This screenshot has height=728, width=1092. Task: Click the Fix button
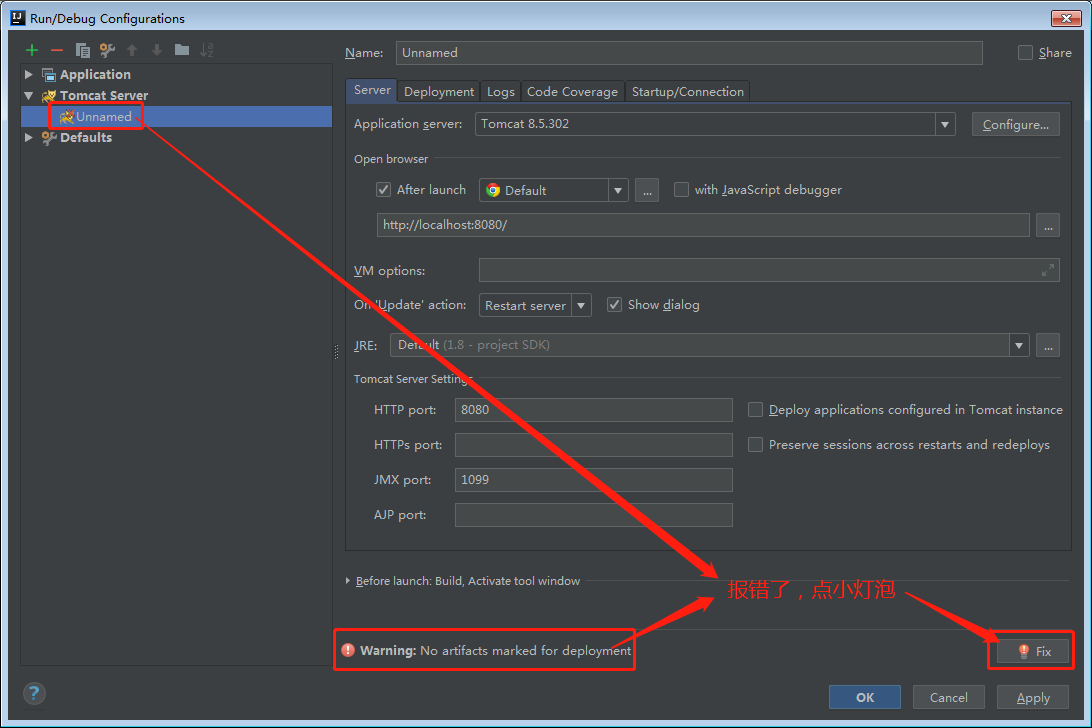click(1034, 651)
